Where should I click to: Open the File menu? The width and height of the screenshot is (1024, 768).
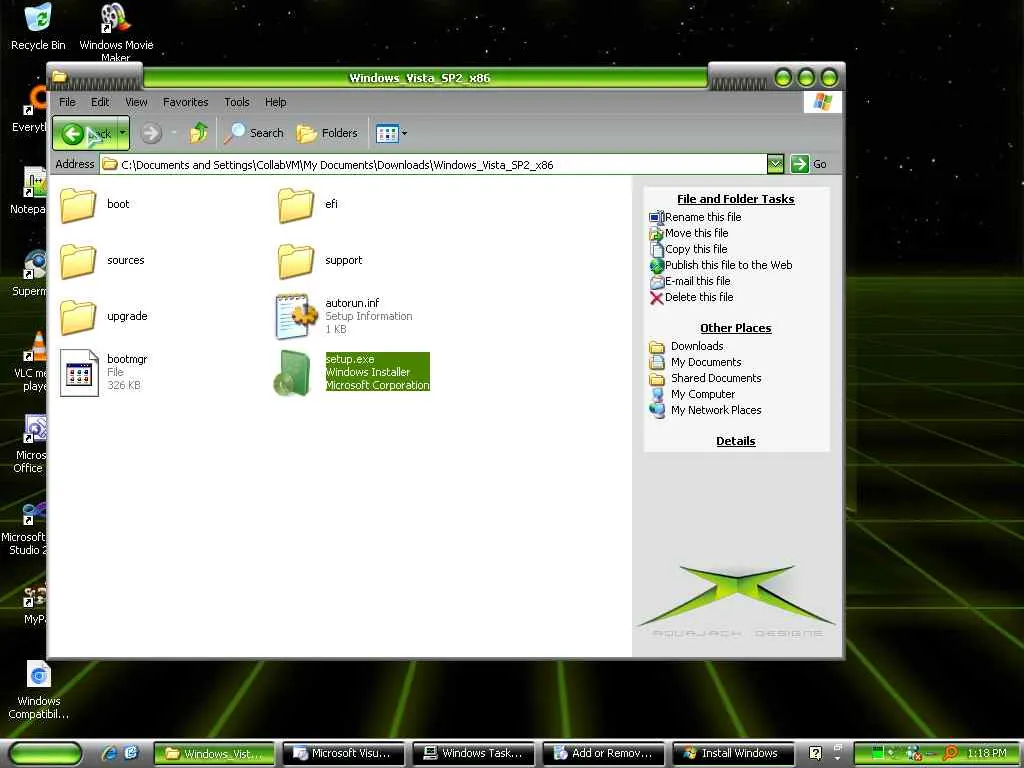[x=67, y=102]
